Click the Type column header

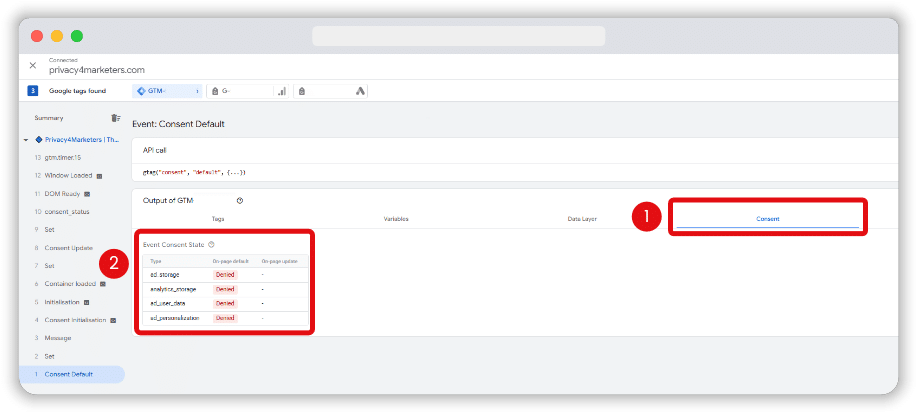coord(155,261)
